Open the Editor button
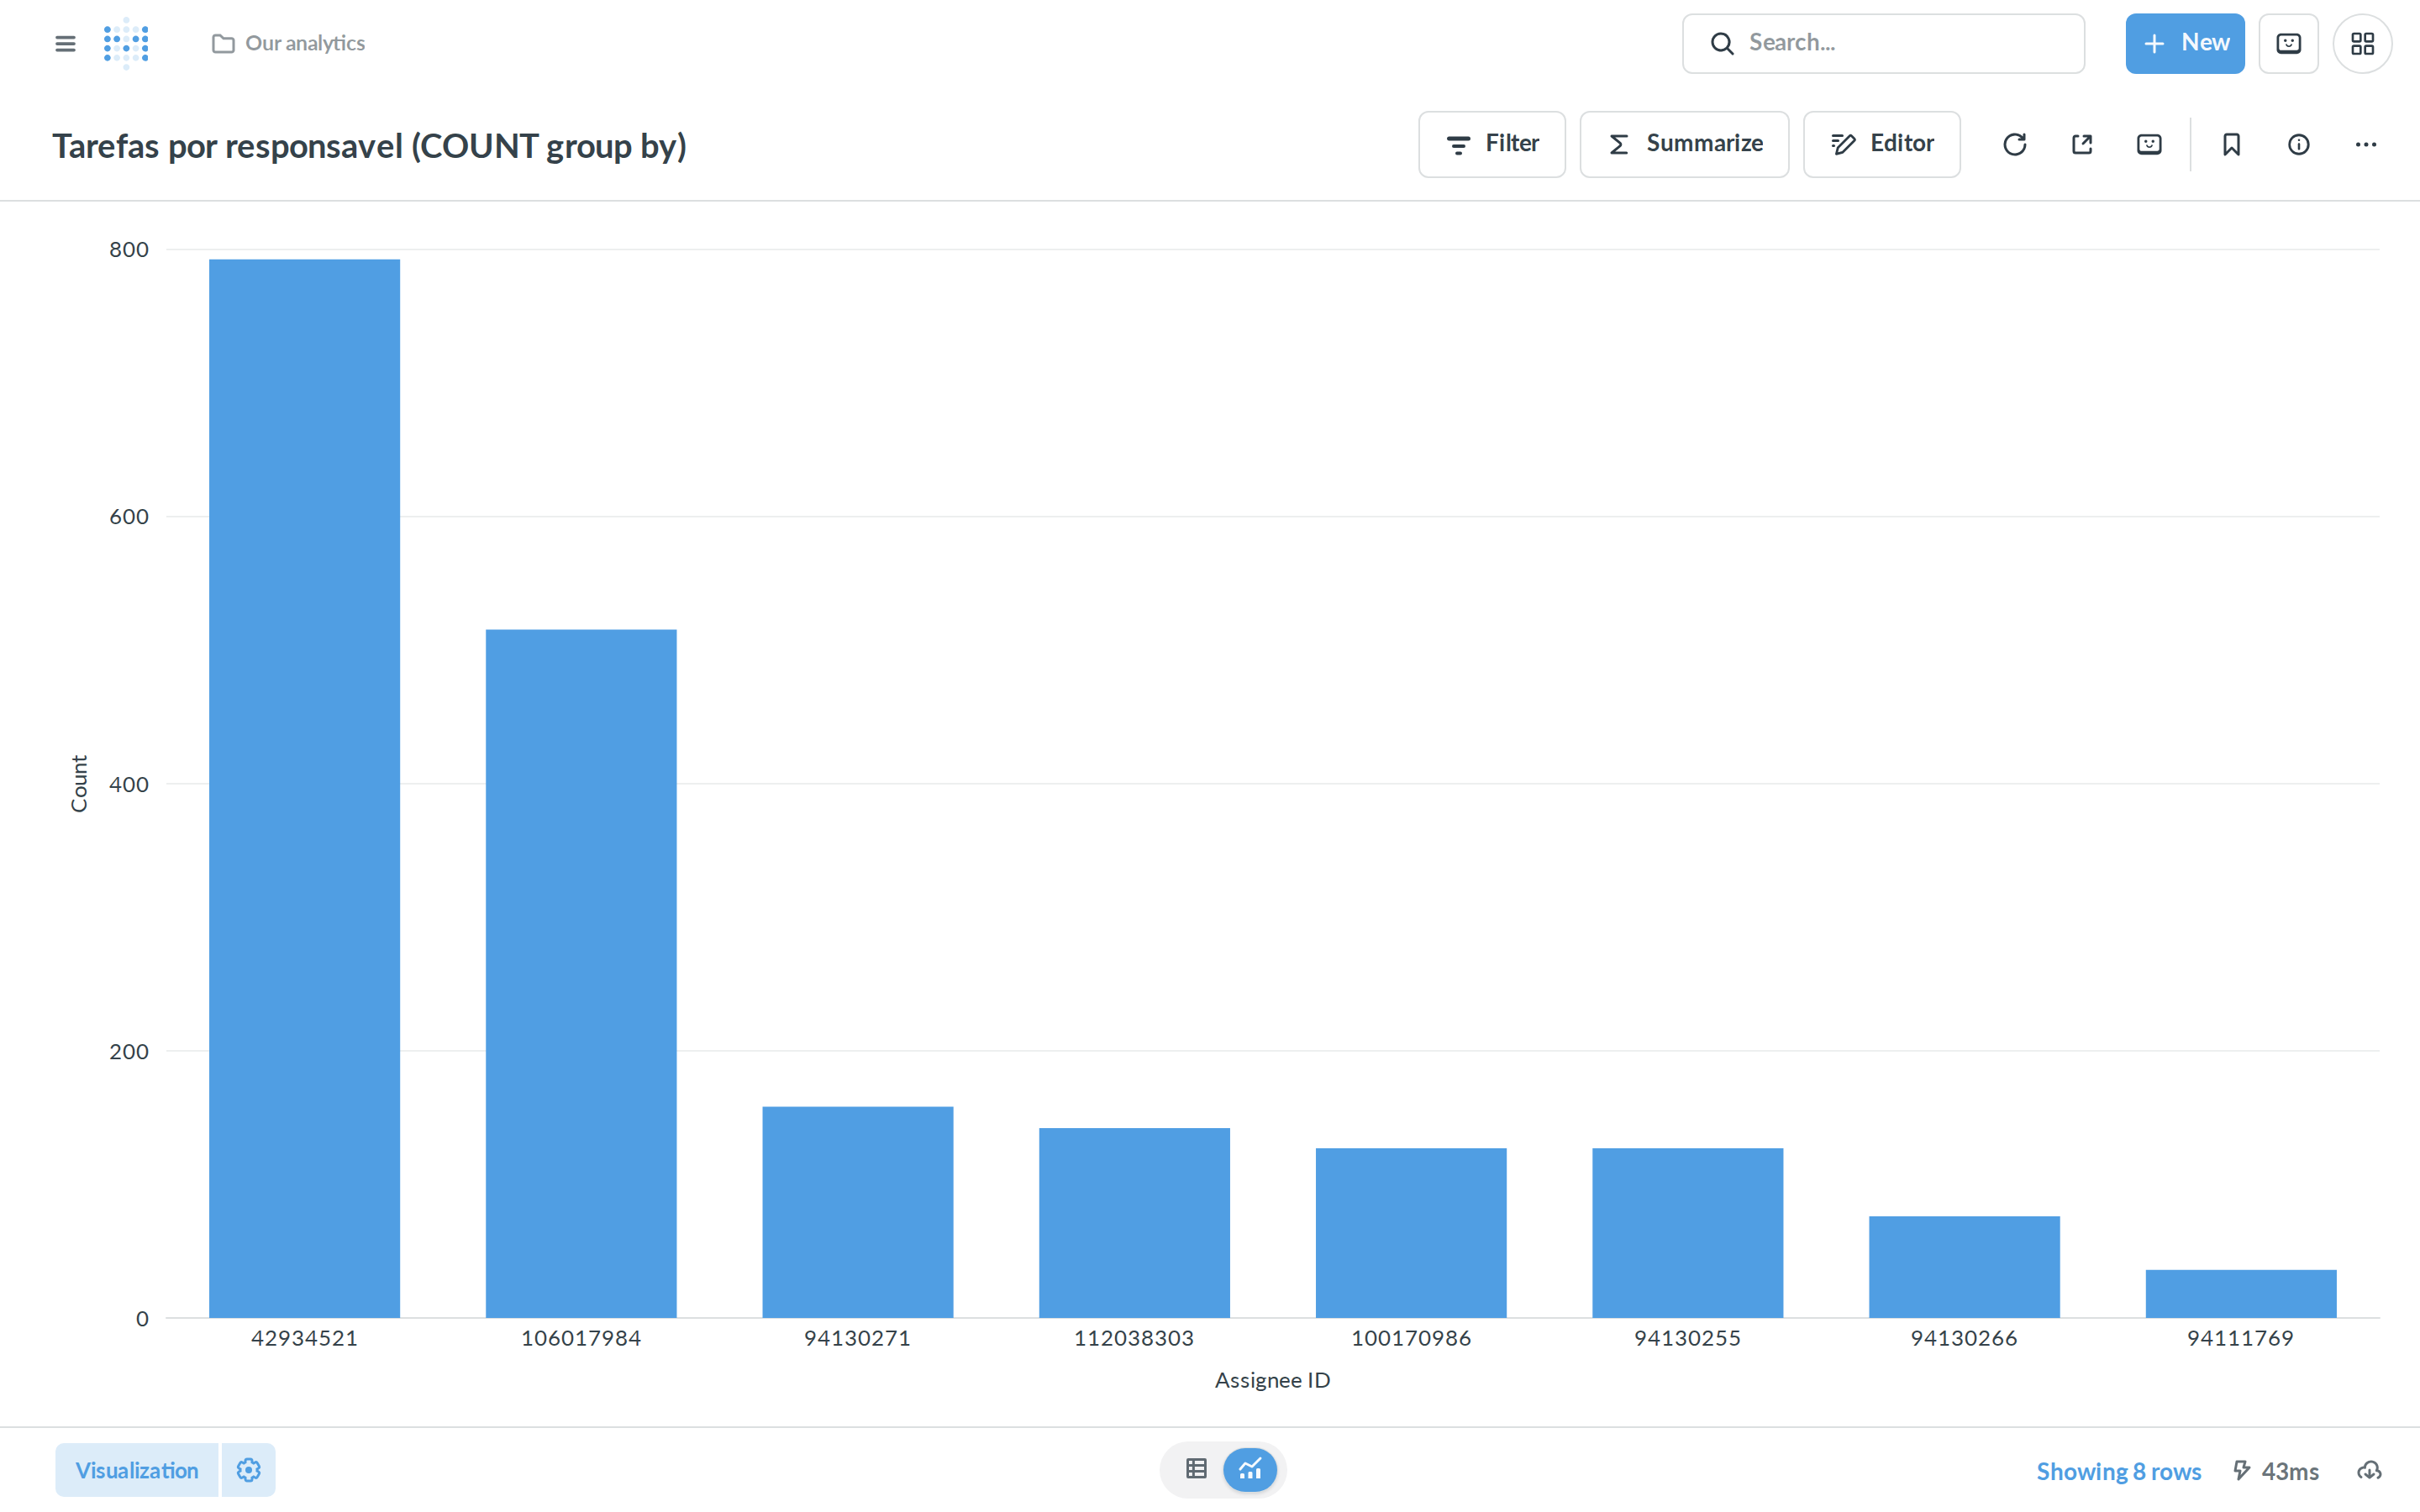This screenshot has width=2420, height=1512. tap(1881, 144)
